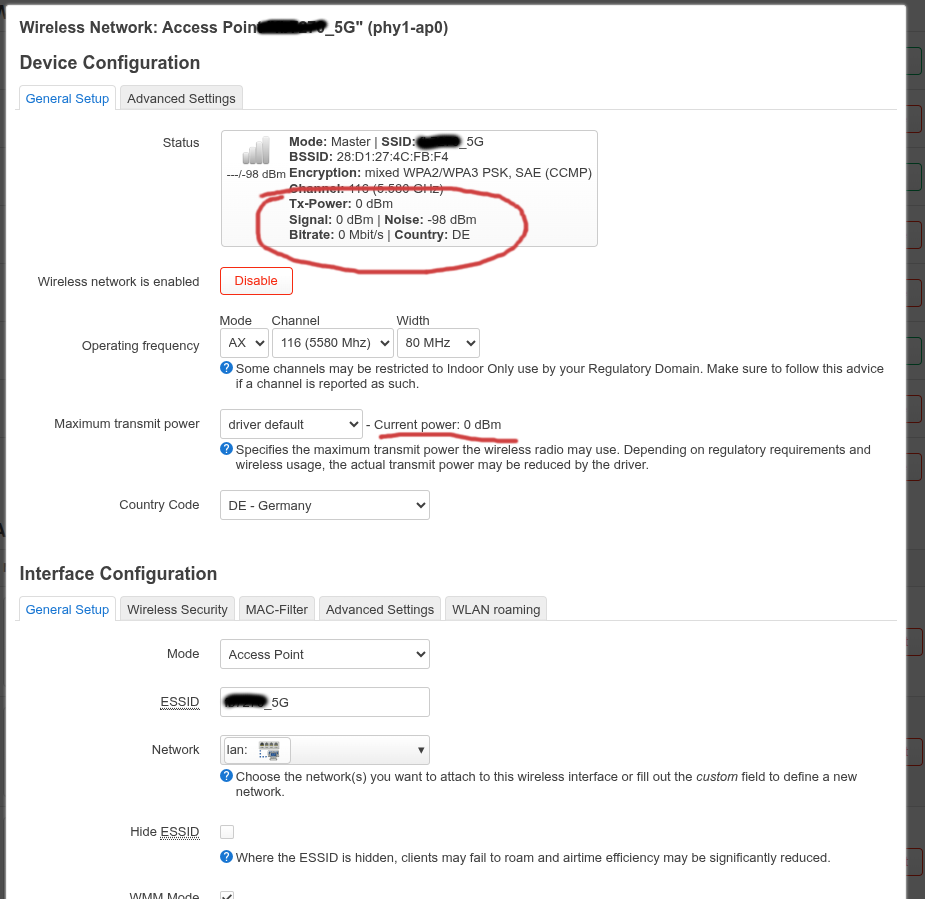Switch to Device Configuration Advanced Settings tab
925x900 pixels.
[x=181, y=98]
